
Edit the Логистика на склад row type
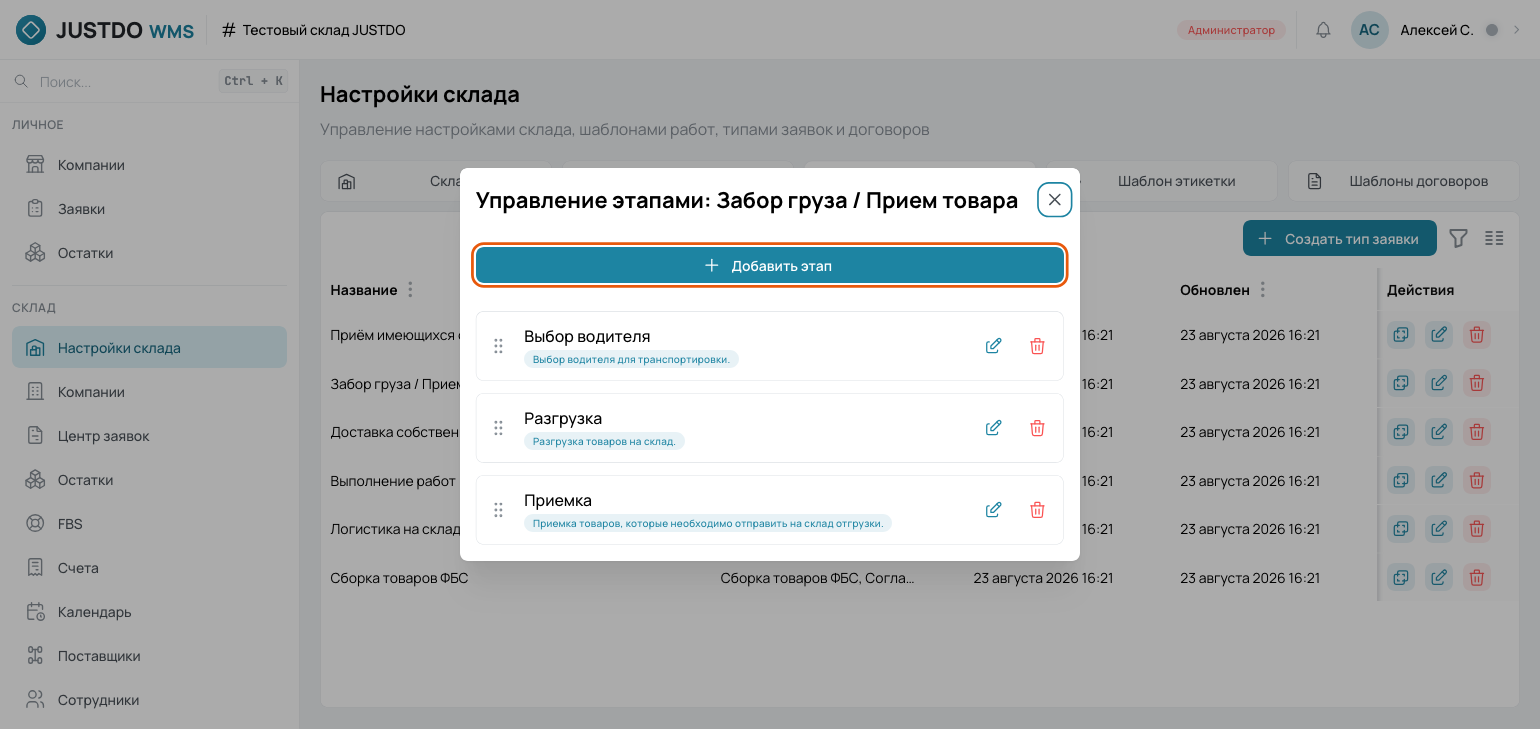coord(1439,529)
